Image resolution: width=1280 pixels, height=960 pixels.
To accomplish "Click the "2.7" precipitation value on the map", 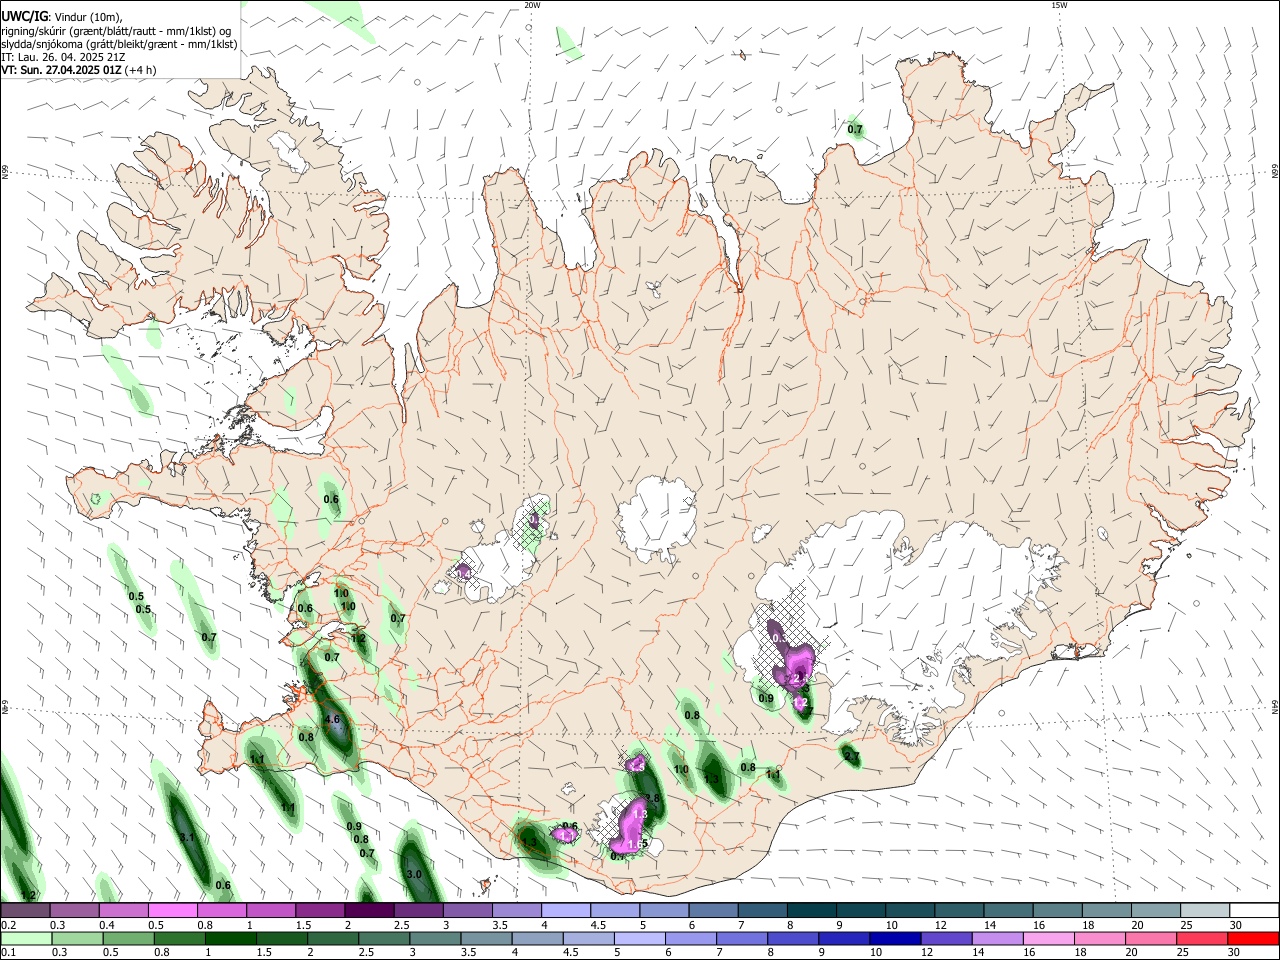I will 852,757.
